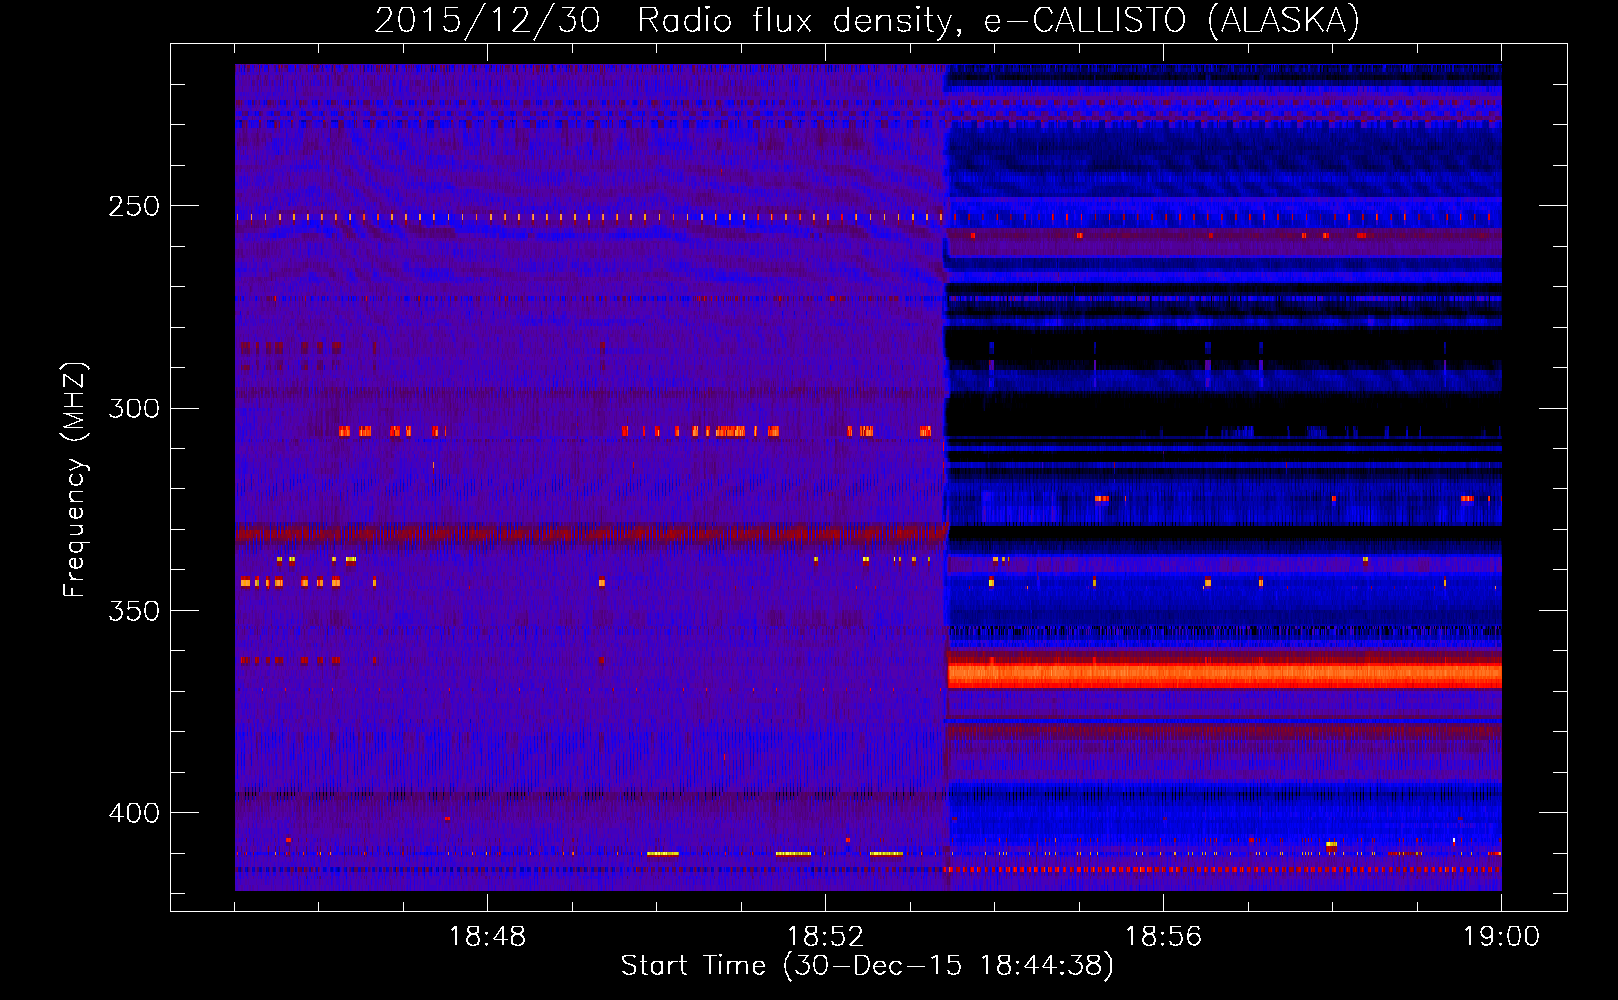Viewport: 1618px width, 1000px height.
Task: Click the 18:56 time tick label
Action: coord(1163,937)
